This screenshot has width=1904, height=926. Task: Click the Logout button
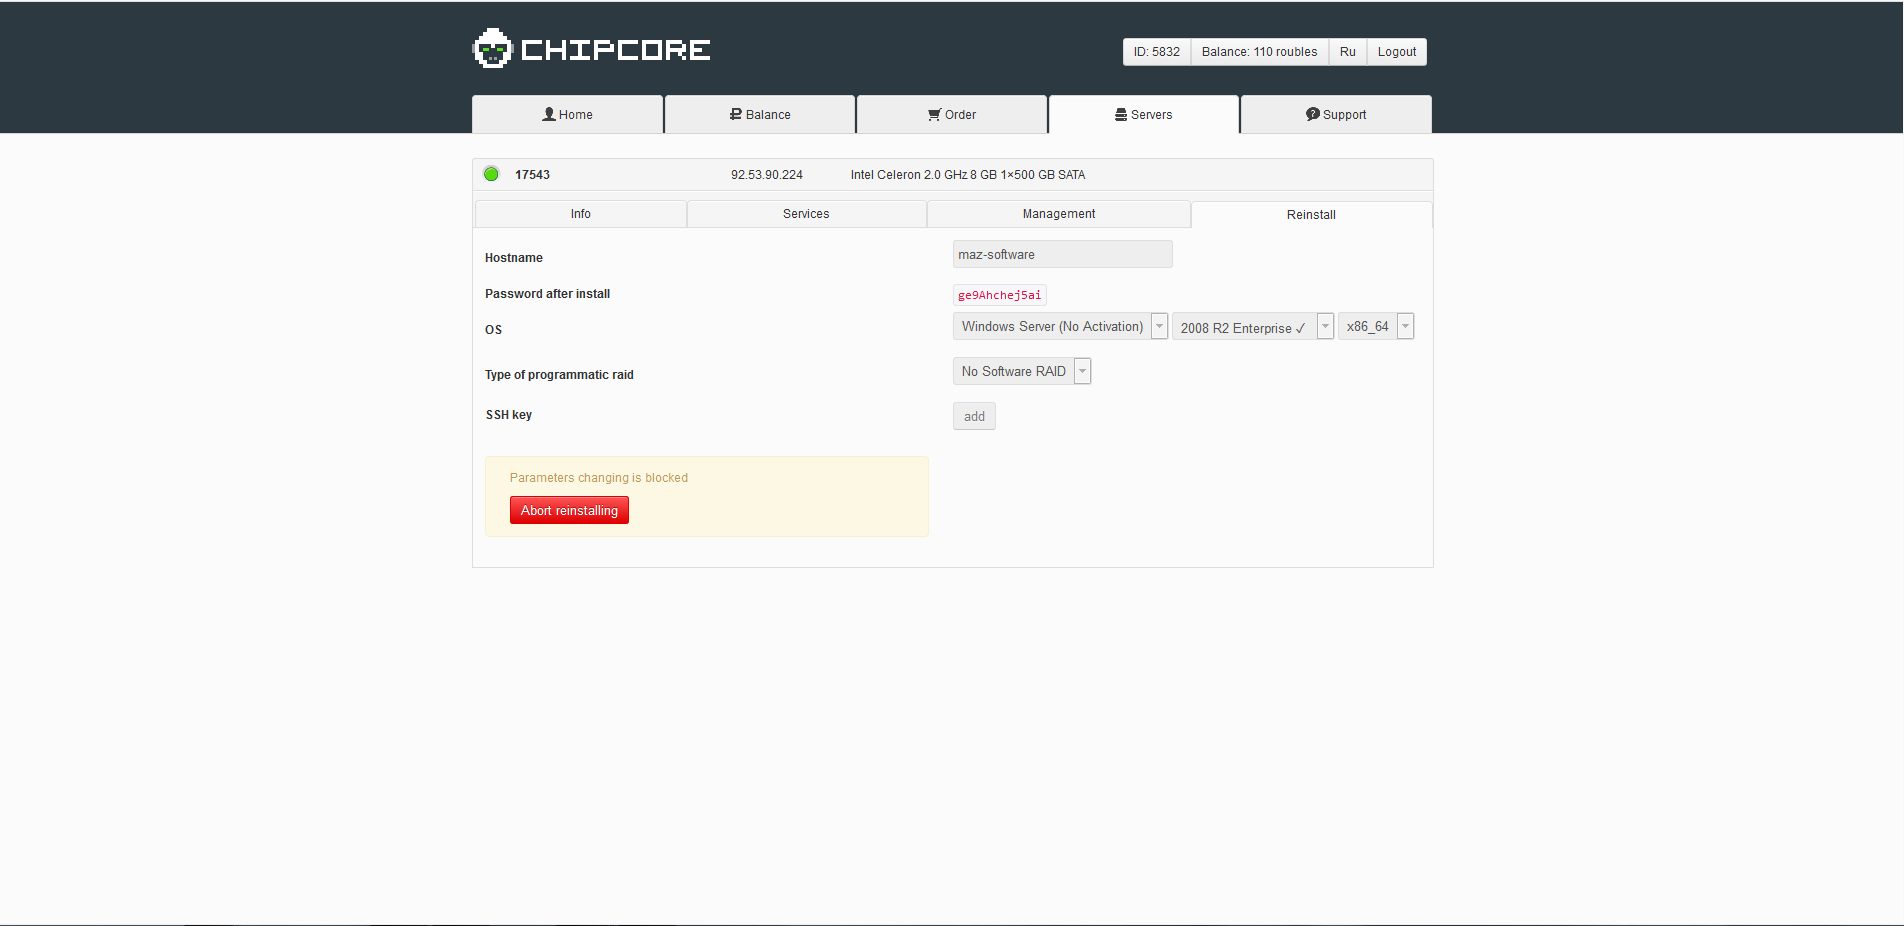pyautogui.click(x=1396, y=52)
